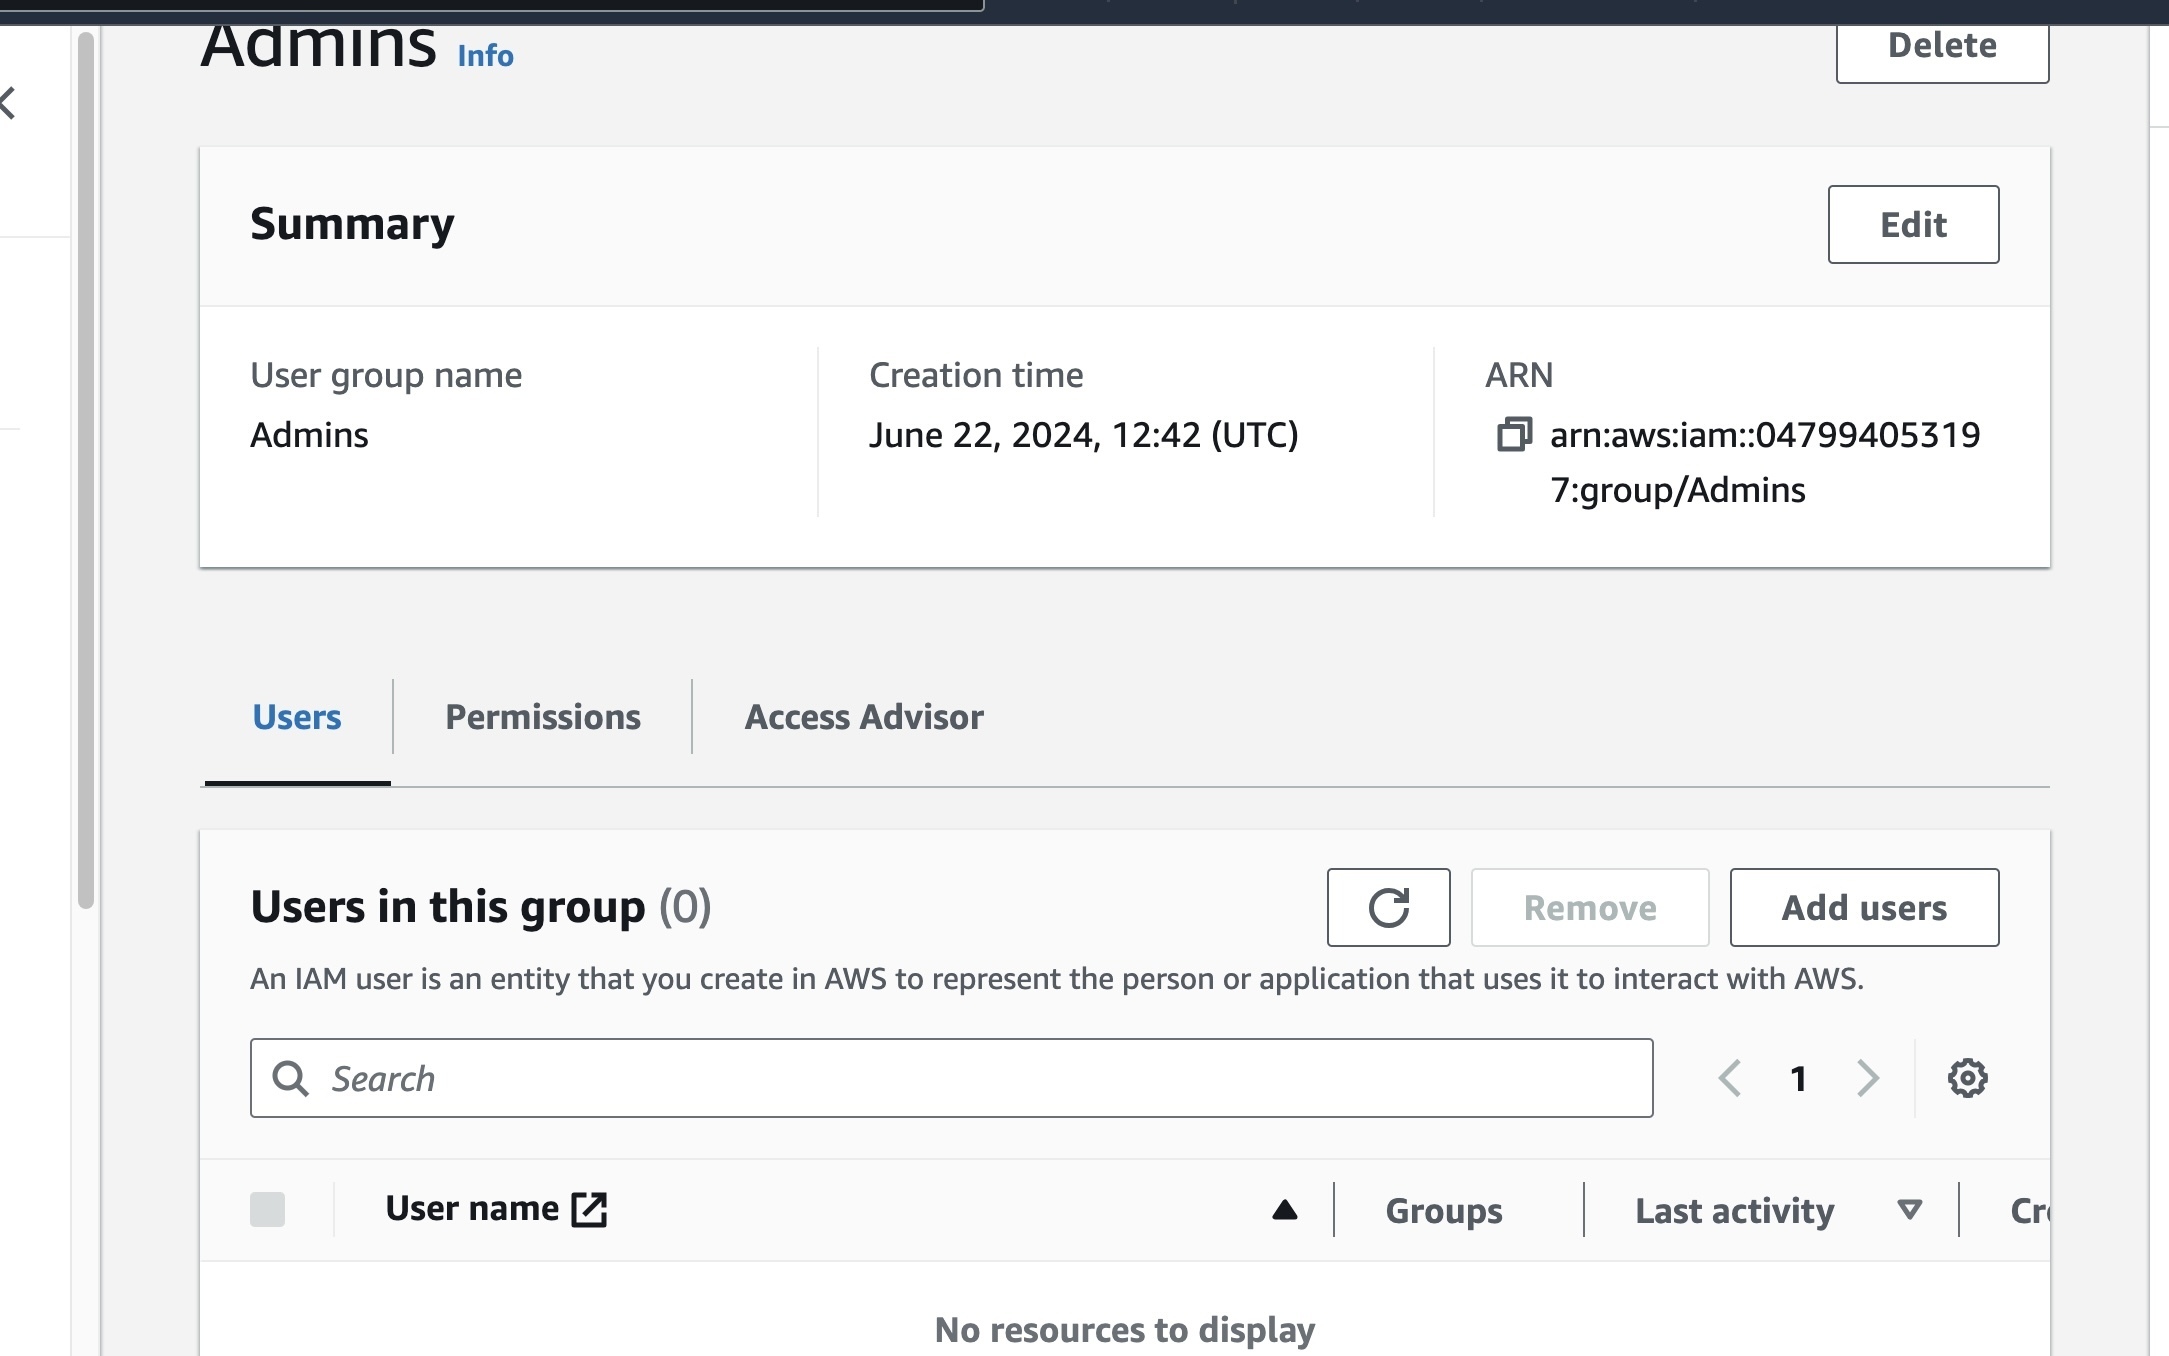
Task: Click the search magnifier icon
Action: click(291, 1078)
